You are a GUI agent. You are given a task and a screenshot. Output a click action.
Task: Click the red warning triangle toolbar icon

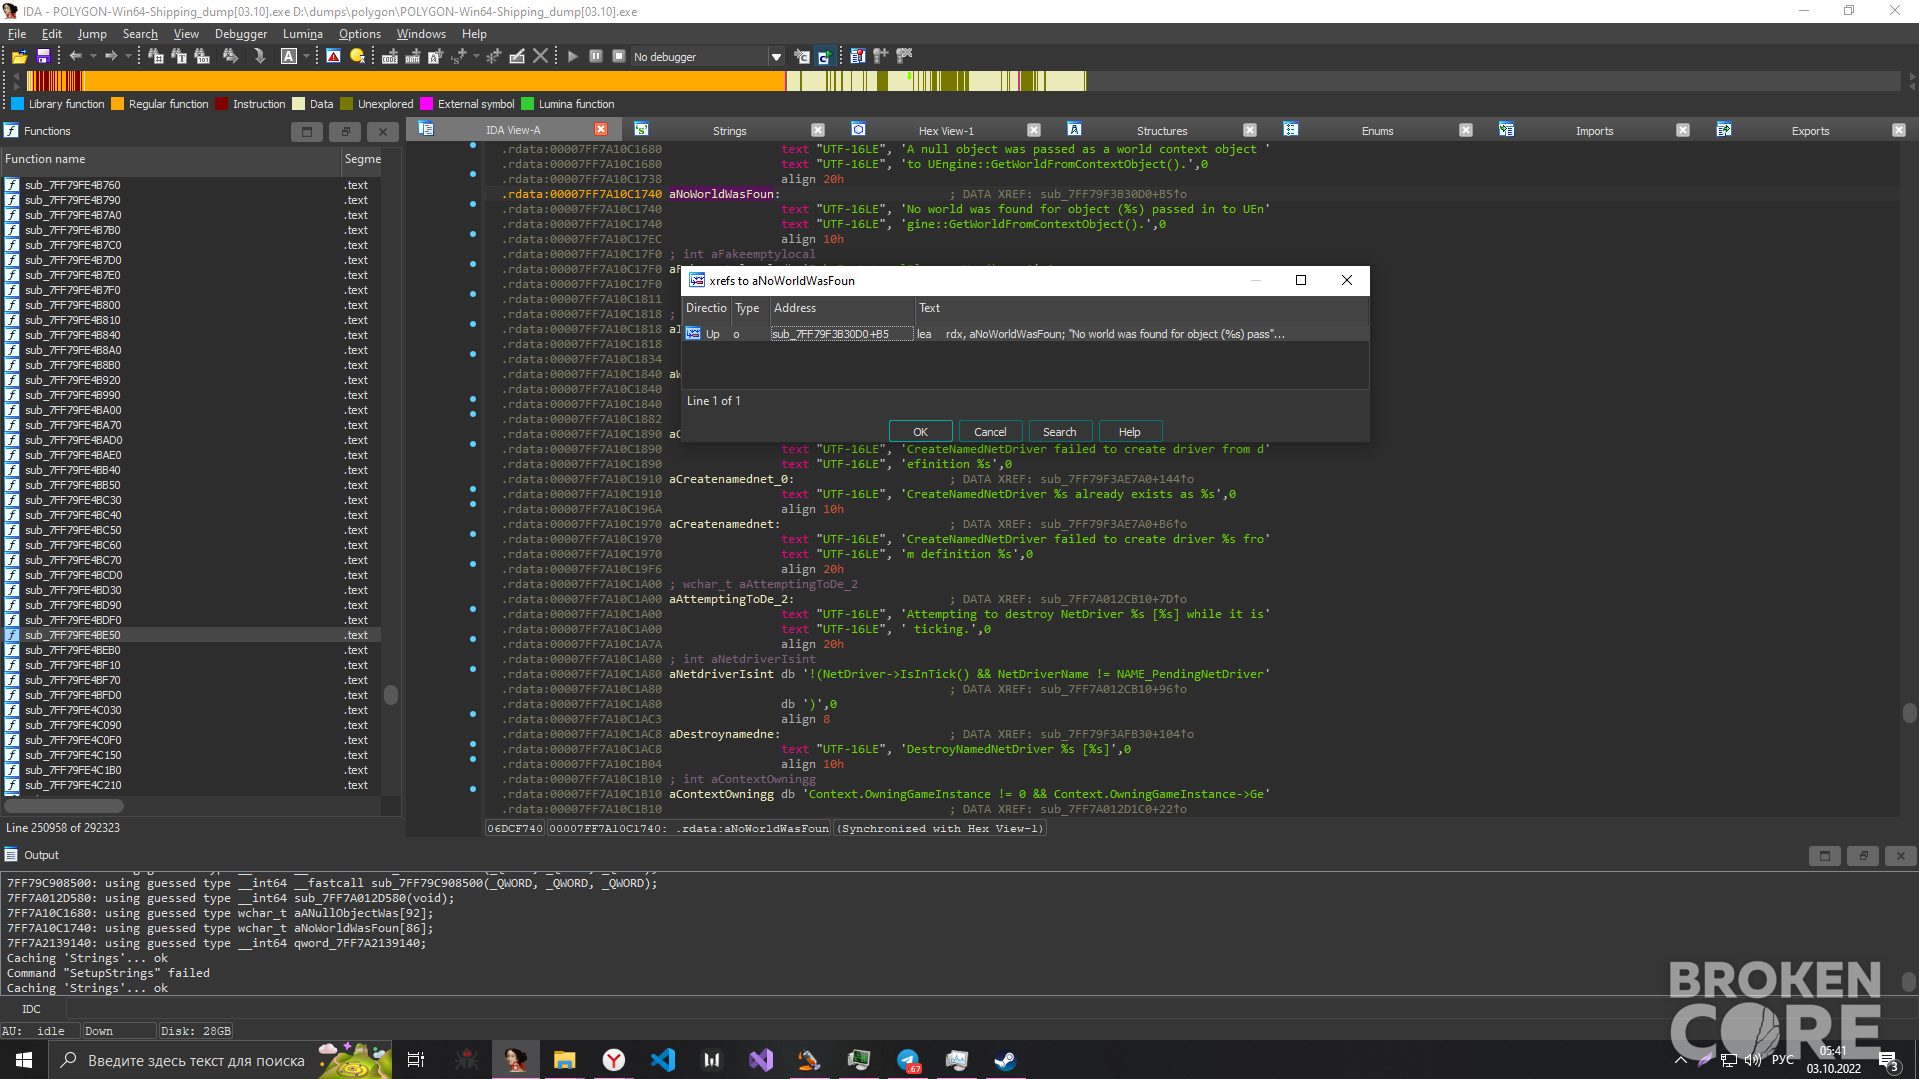coord(334,57)
